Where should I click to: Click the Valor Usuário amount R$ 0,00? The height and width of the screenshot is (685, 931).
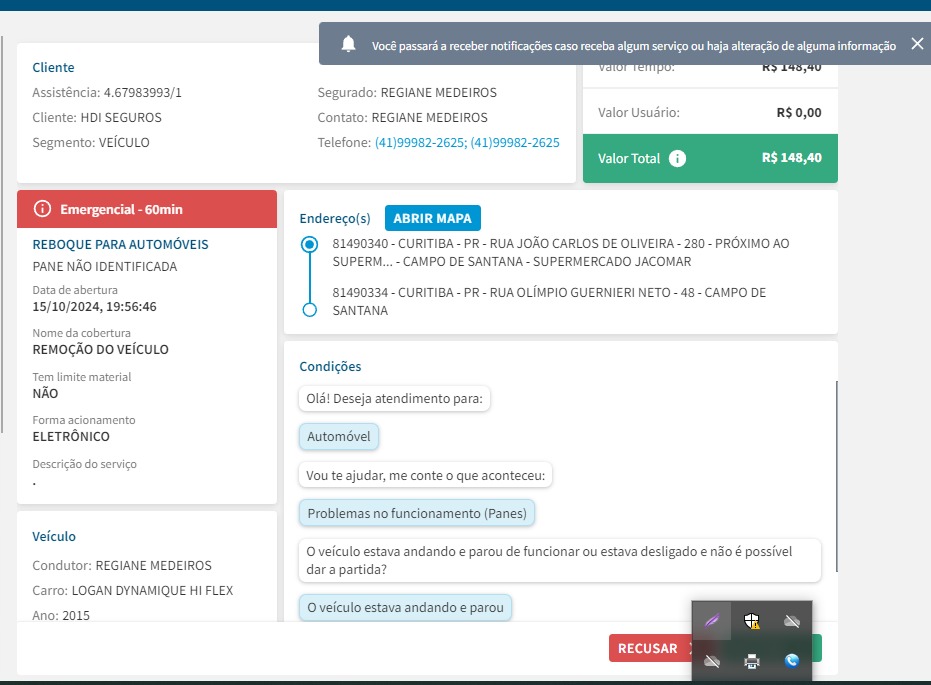coord(799,113)
